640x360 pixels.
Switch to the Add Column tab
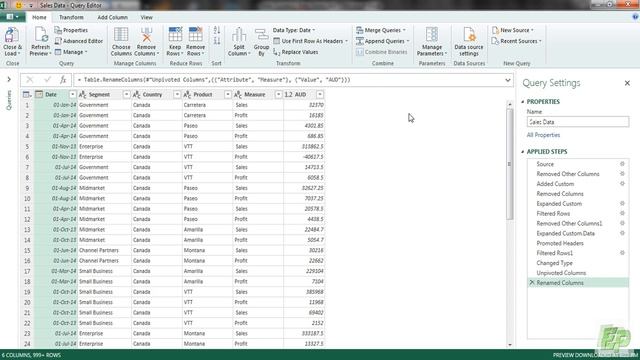pyautogui.click(x=112, y=17)
